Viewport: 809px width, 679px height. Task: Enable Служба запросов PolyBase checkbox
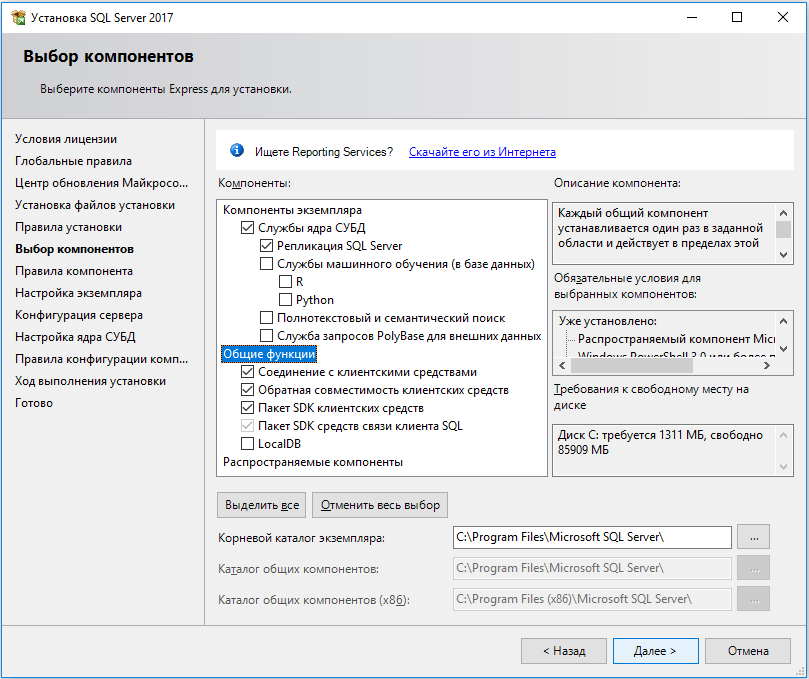(x=266, y=335)
